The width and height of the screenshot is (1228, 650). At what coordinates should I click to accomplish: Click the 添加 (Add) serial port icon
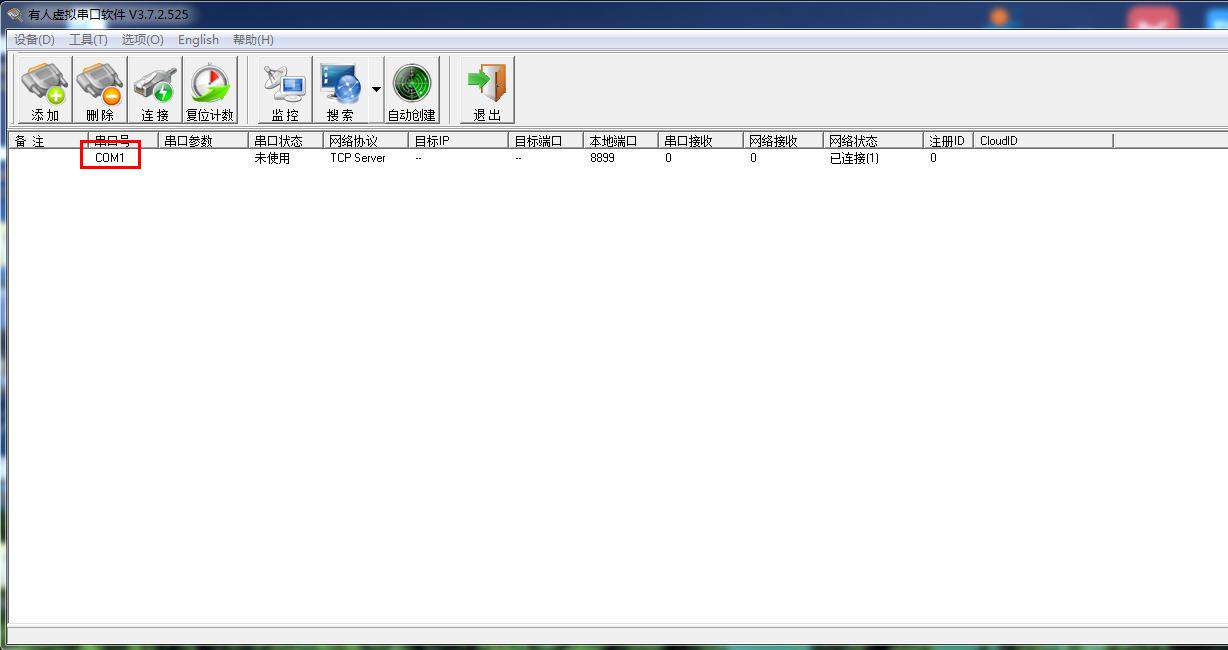click(45, 90)
